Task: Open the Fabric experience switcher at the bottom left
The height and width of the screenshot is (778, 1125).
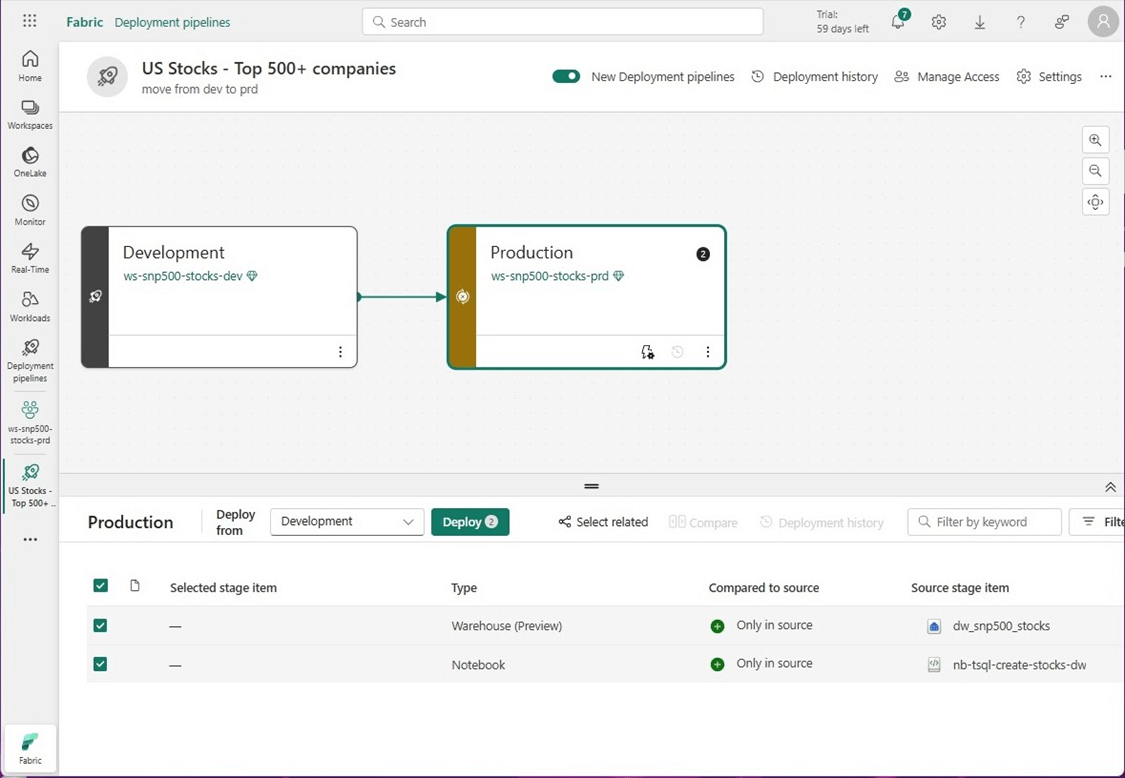Action: click(x=30, y=749)
